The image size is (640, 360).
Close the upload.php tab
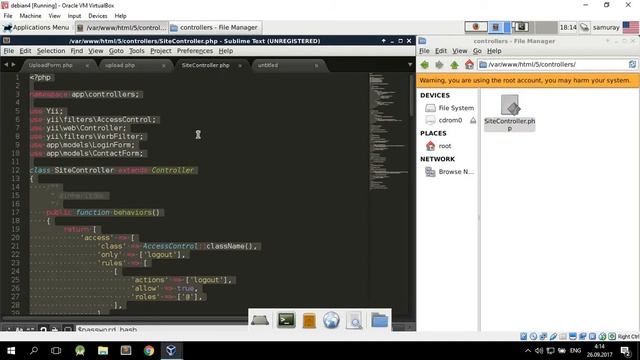pos(164,66)
